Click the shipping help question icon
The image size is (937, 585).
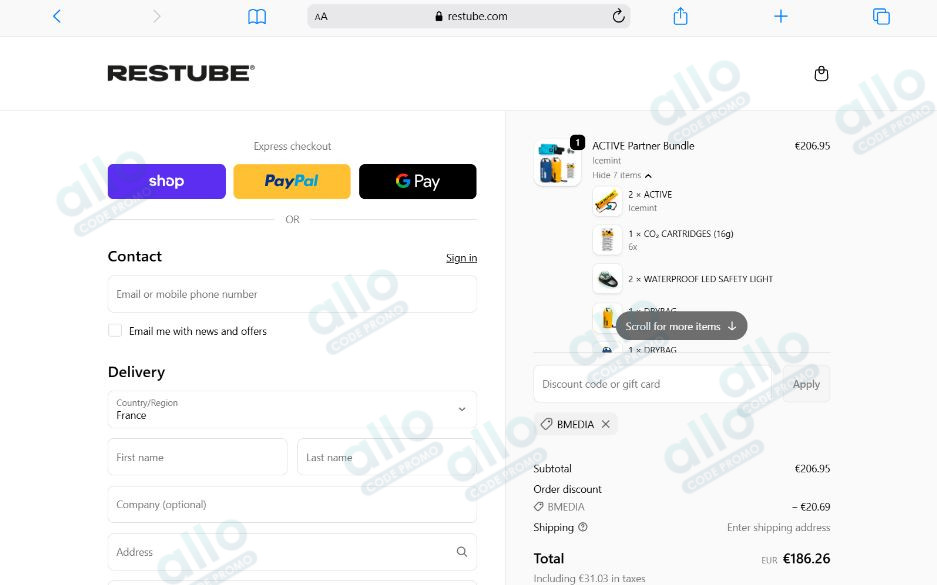click(x=583, y=527)
